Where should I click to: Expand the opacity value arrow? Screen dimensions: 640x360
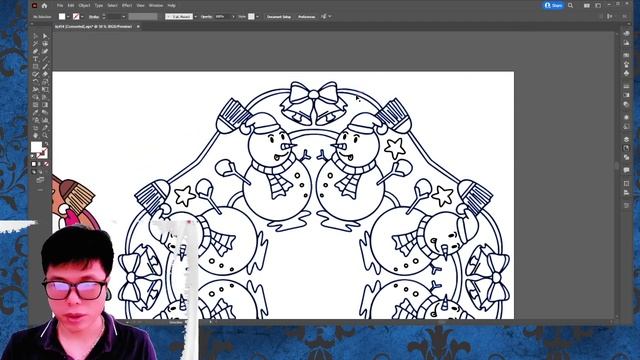(x=233, y=17)
